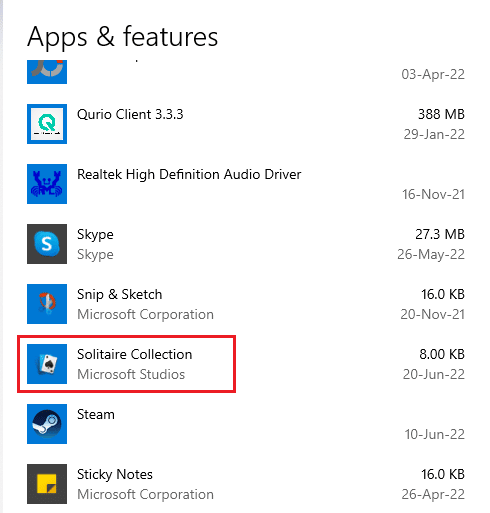Click the Apps & features heading
490x513 pixels.
pos(123,37)
